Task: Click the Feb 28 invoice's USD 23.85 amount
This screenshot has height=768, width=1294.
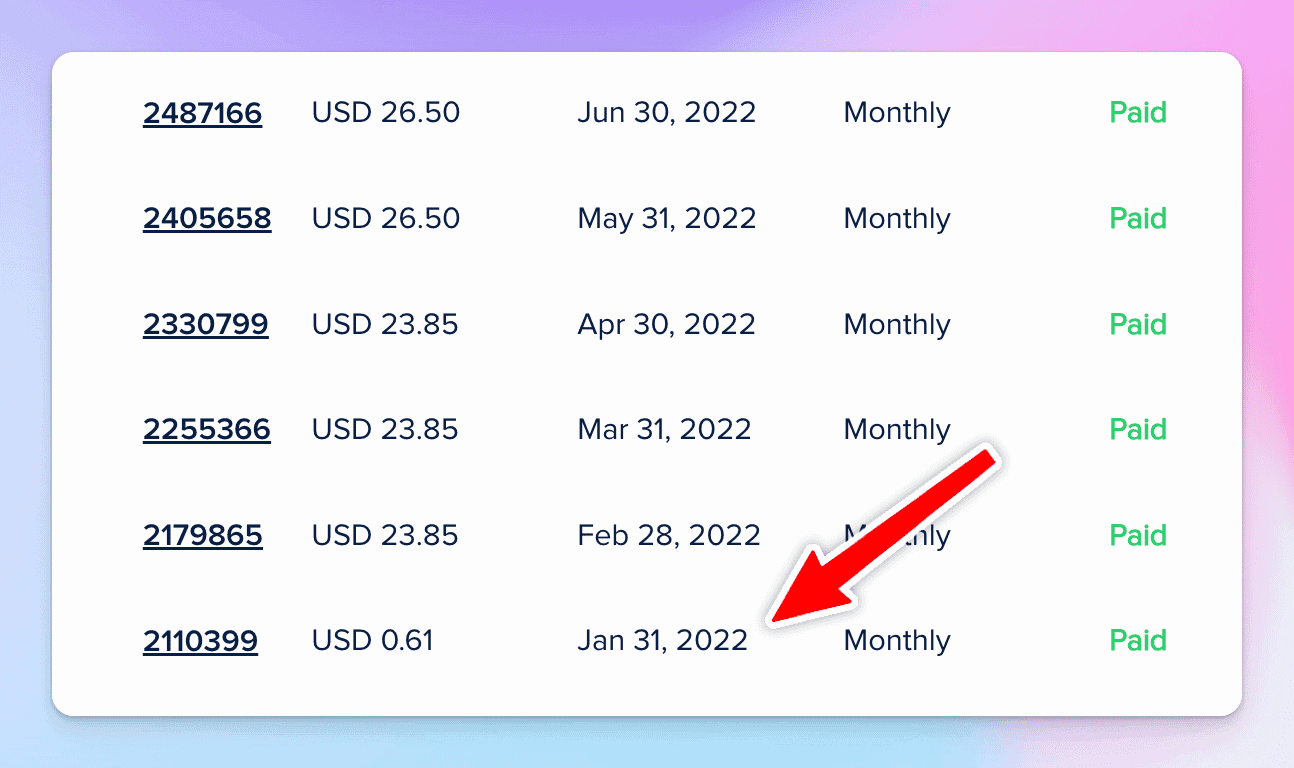Action: pos(385,536)
